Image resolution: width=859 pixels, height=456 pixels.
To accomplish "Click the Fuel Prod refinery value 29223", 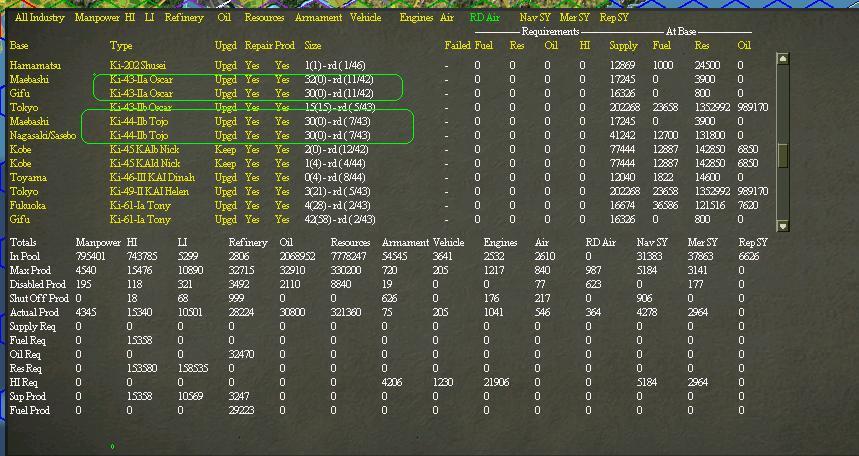I will [241, 411].
